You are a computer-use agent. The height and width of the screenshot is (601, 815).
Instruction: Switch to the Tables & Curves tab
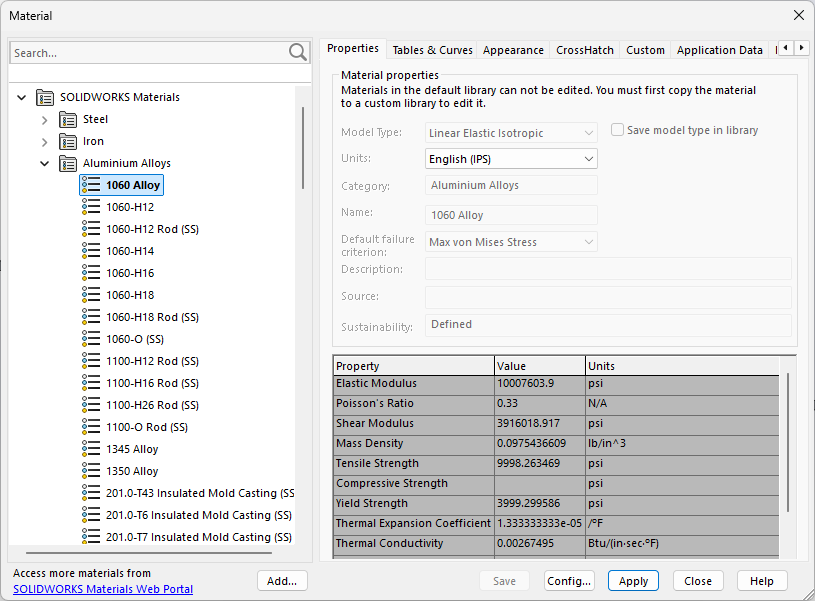pos(432,50)
